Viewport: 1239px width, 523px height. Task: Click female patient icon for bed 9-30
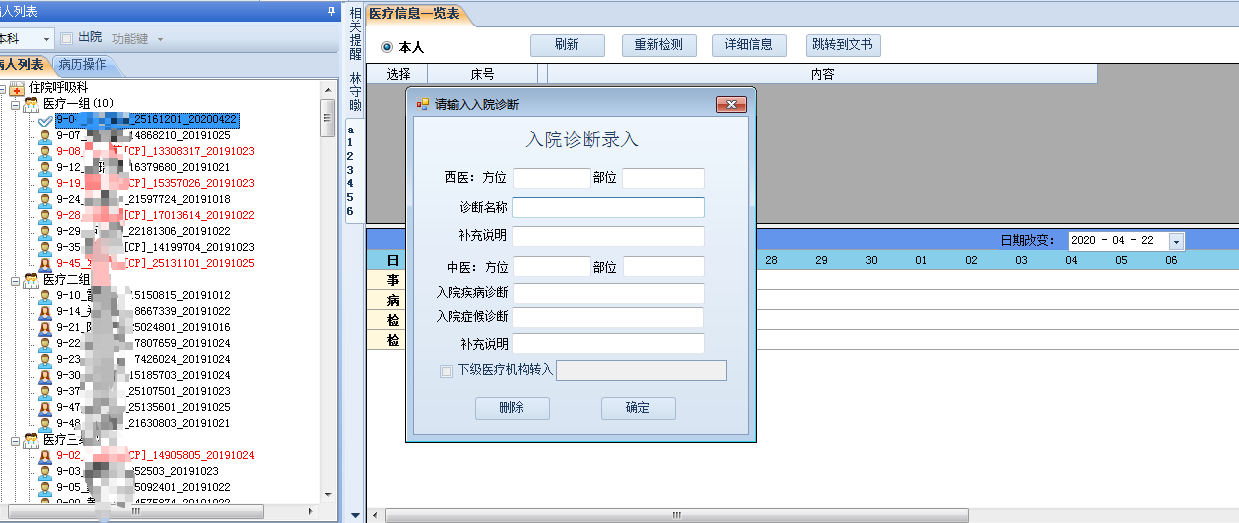[x=45, y=375]
